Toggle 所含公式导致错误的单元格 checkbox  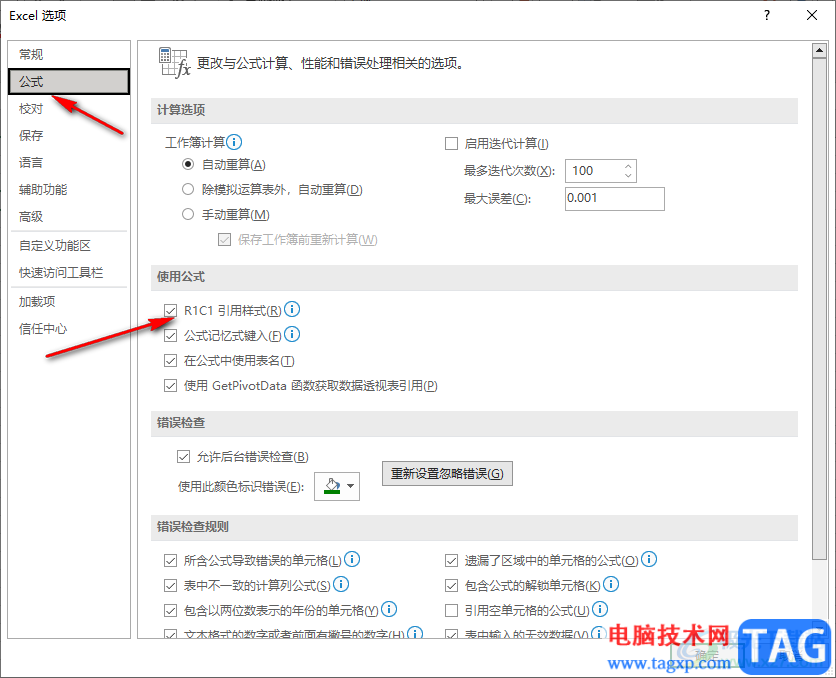(x=170, y=561)
